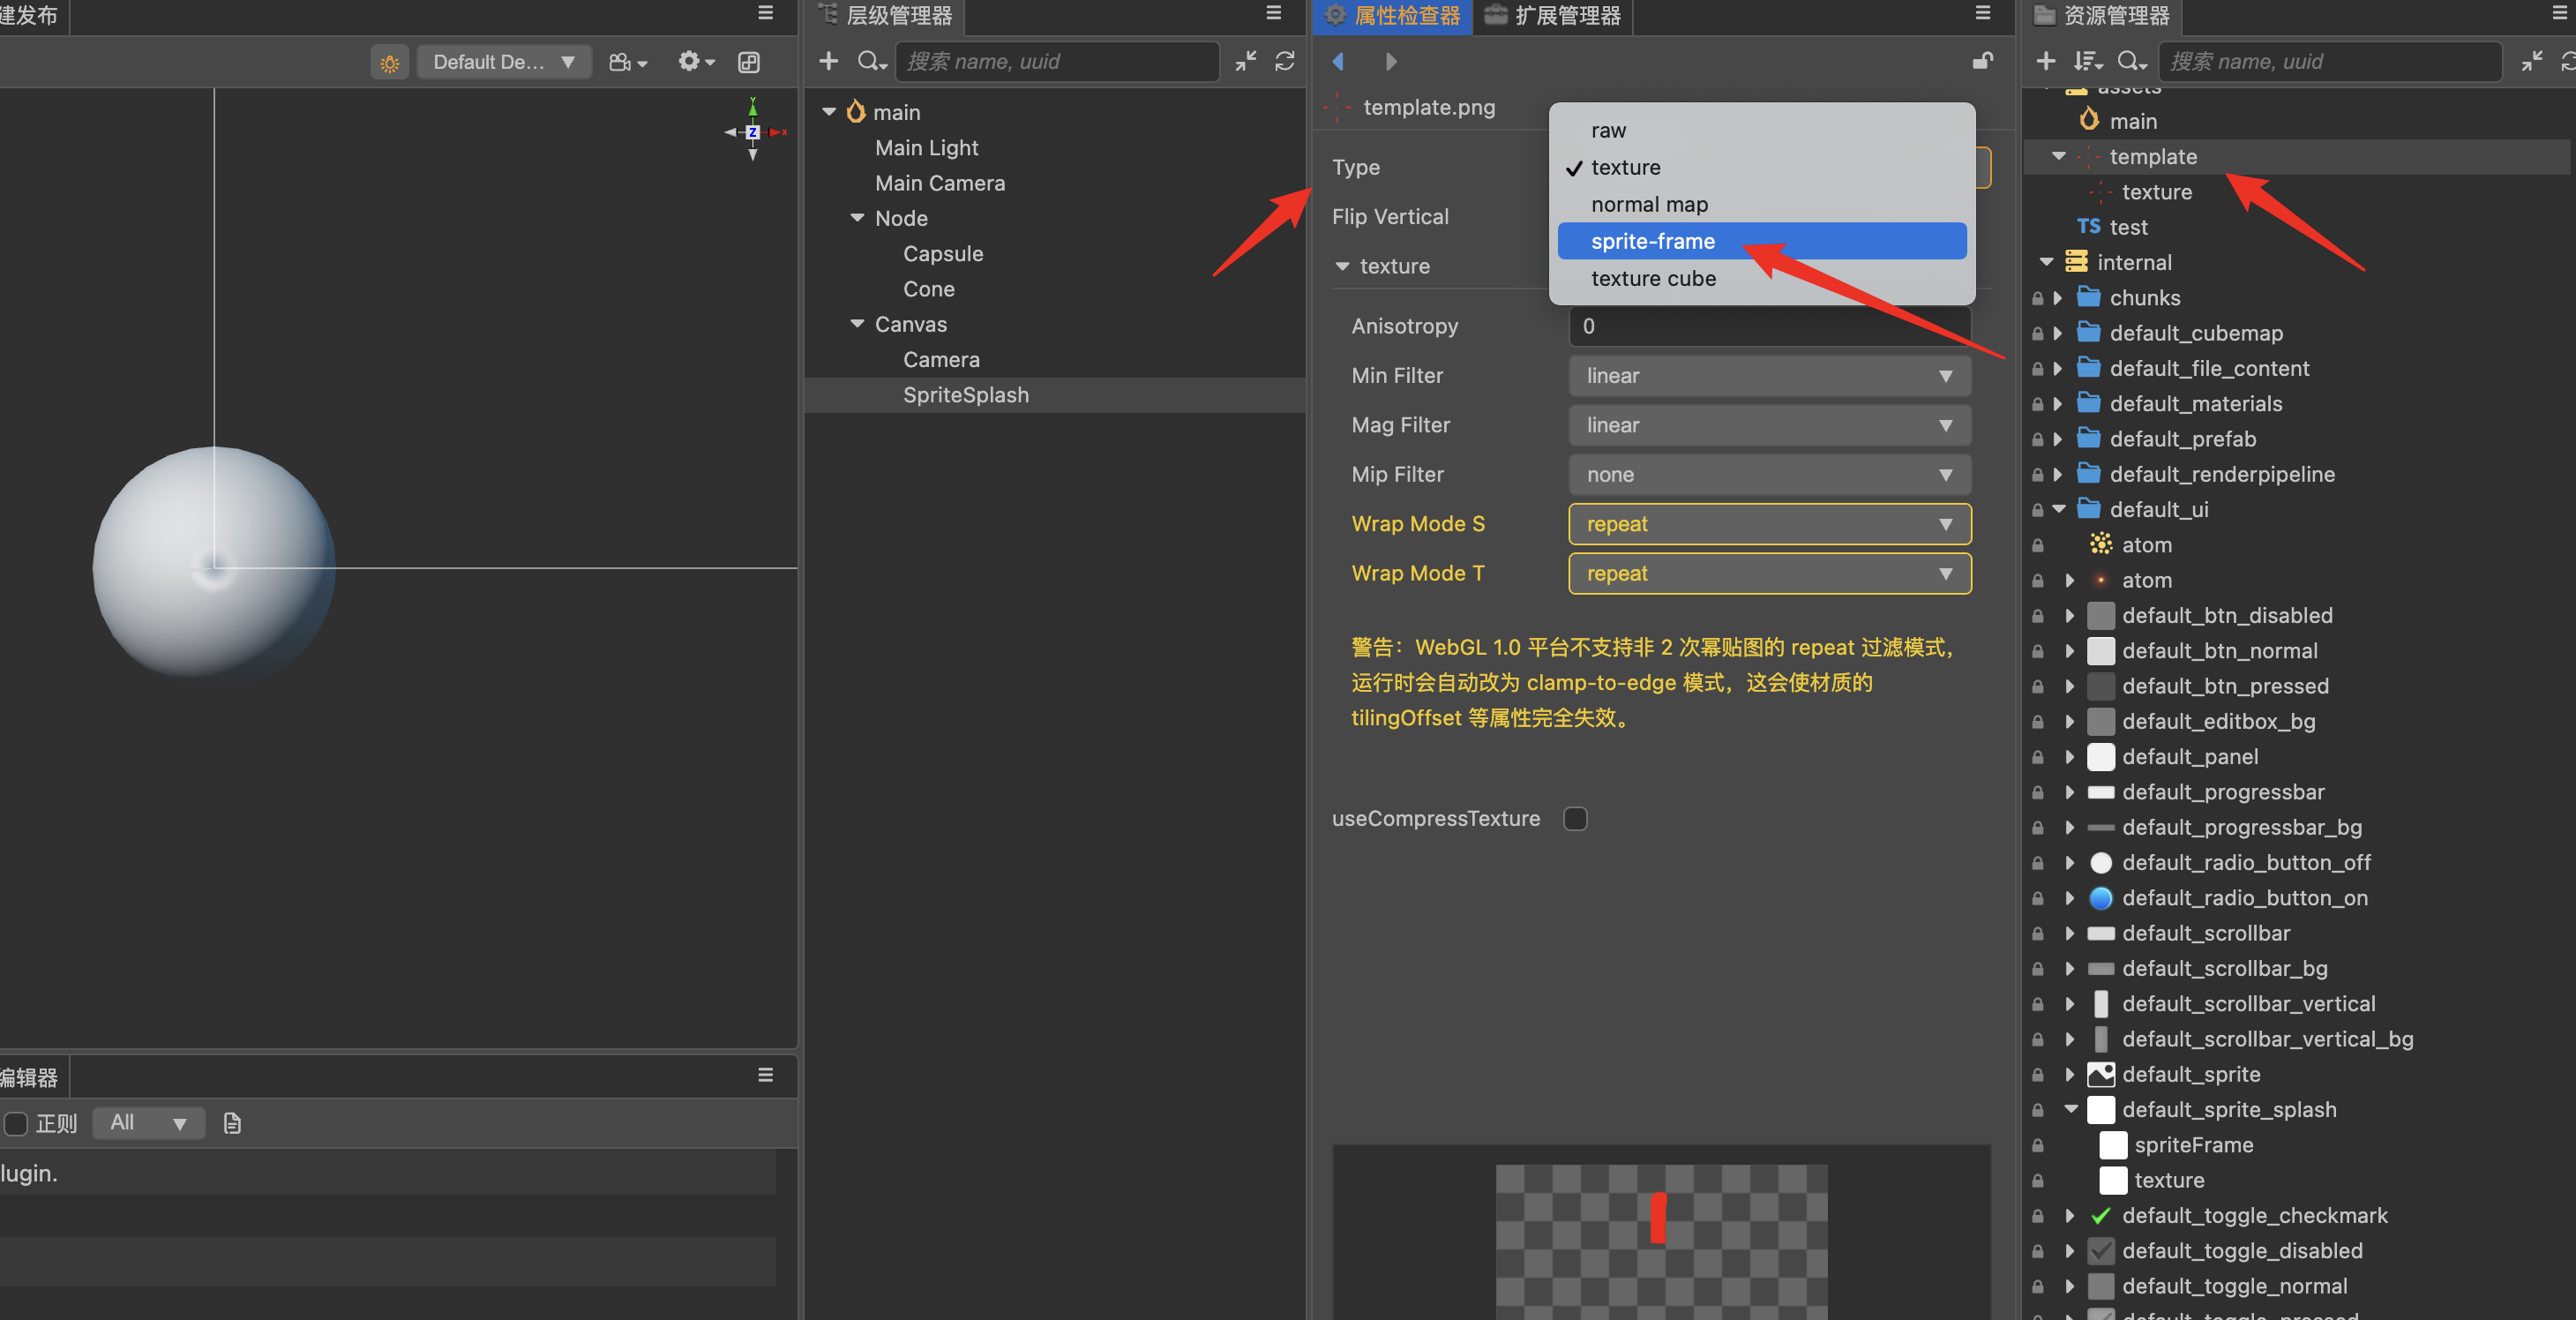Toggle the 正则 regex checkbox
The image size is (2576, 1320).
16,1123
